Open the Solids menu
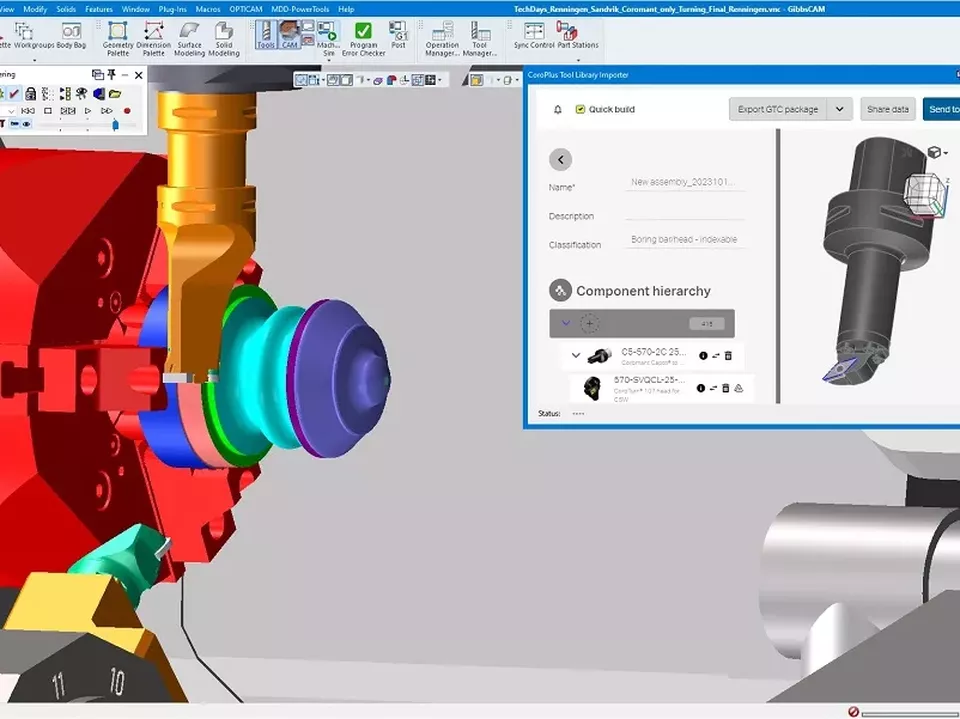This screenshot has height=719, width=960. pyautogui.click(x=66, y=9)
